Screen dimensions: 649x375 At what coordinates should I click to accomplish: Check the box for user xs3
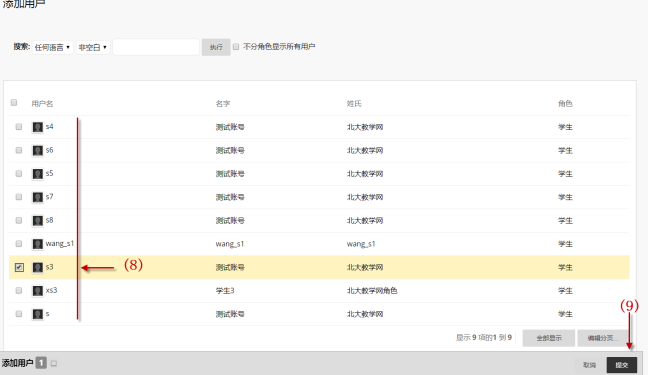coord(19,291)
